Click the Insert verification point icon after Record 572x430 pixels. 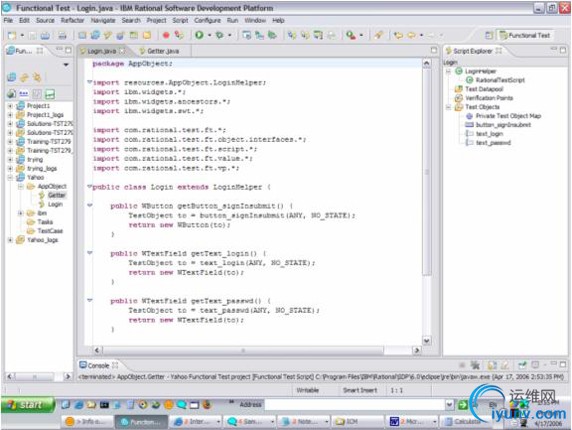(x=179, y=35)
